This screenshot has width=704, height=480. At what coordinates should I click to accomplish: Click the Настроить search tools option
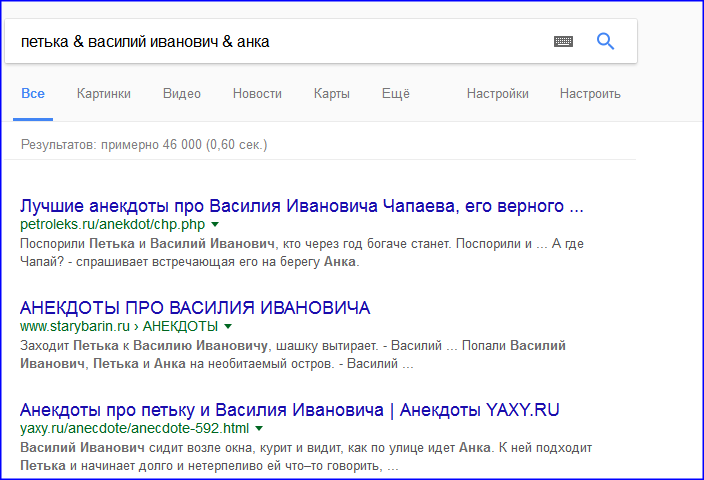[590, 94]
